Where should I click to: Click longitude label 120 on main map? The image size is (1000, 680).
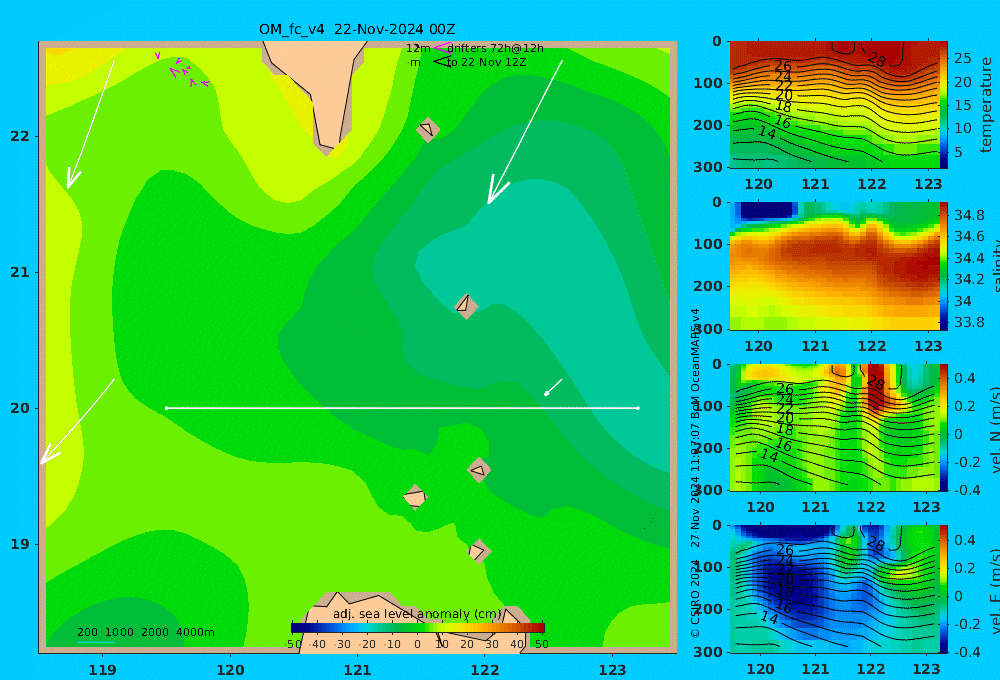[230, 670]
